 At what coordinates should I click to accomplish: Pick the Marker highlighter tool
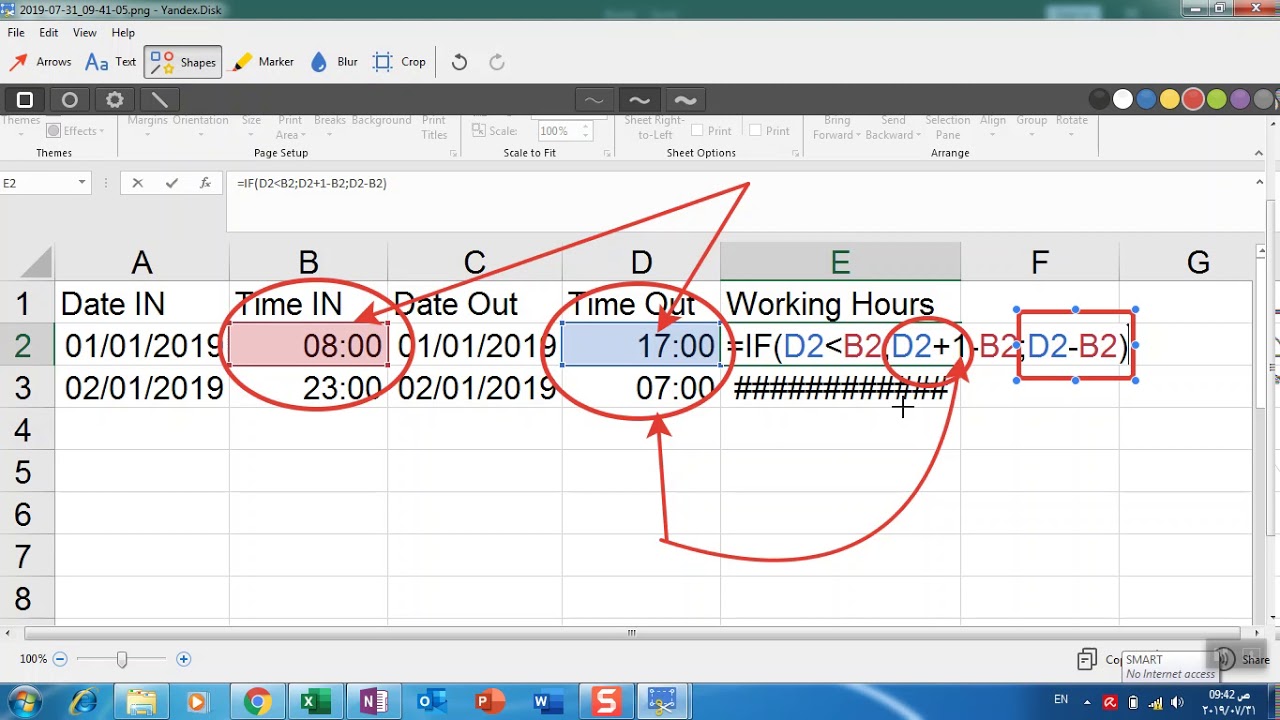(263, 62)
